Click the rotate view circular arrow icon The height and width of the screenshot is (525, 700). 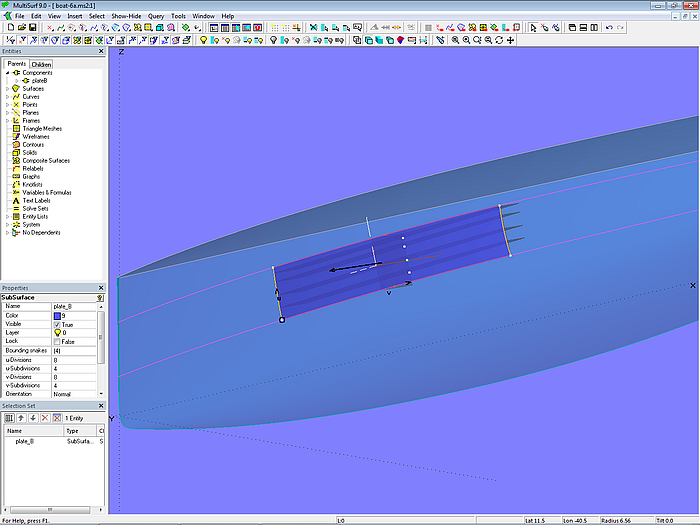[499, 40]
